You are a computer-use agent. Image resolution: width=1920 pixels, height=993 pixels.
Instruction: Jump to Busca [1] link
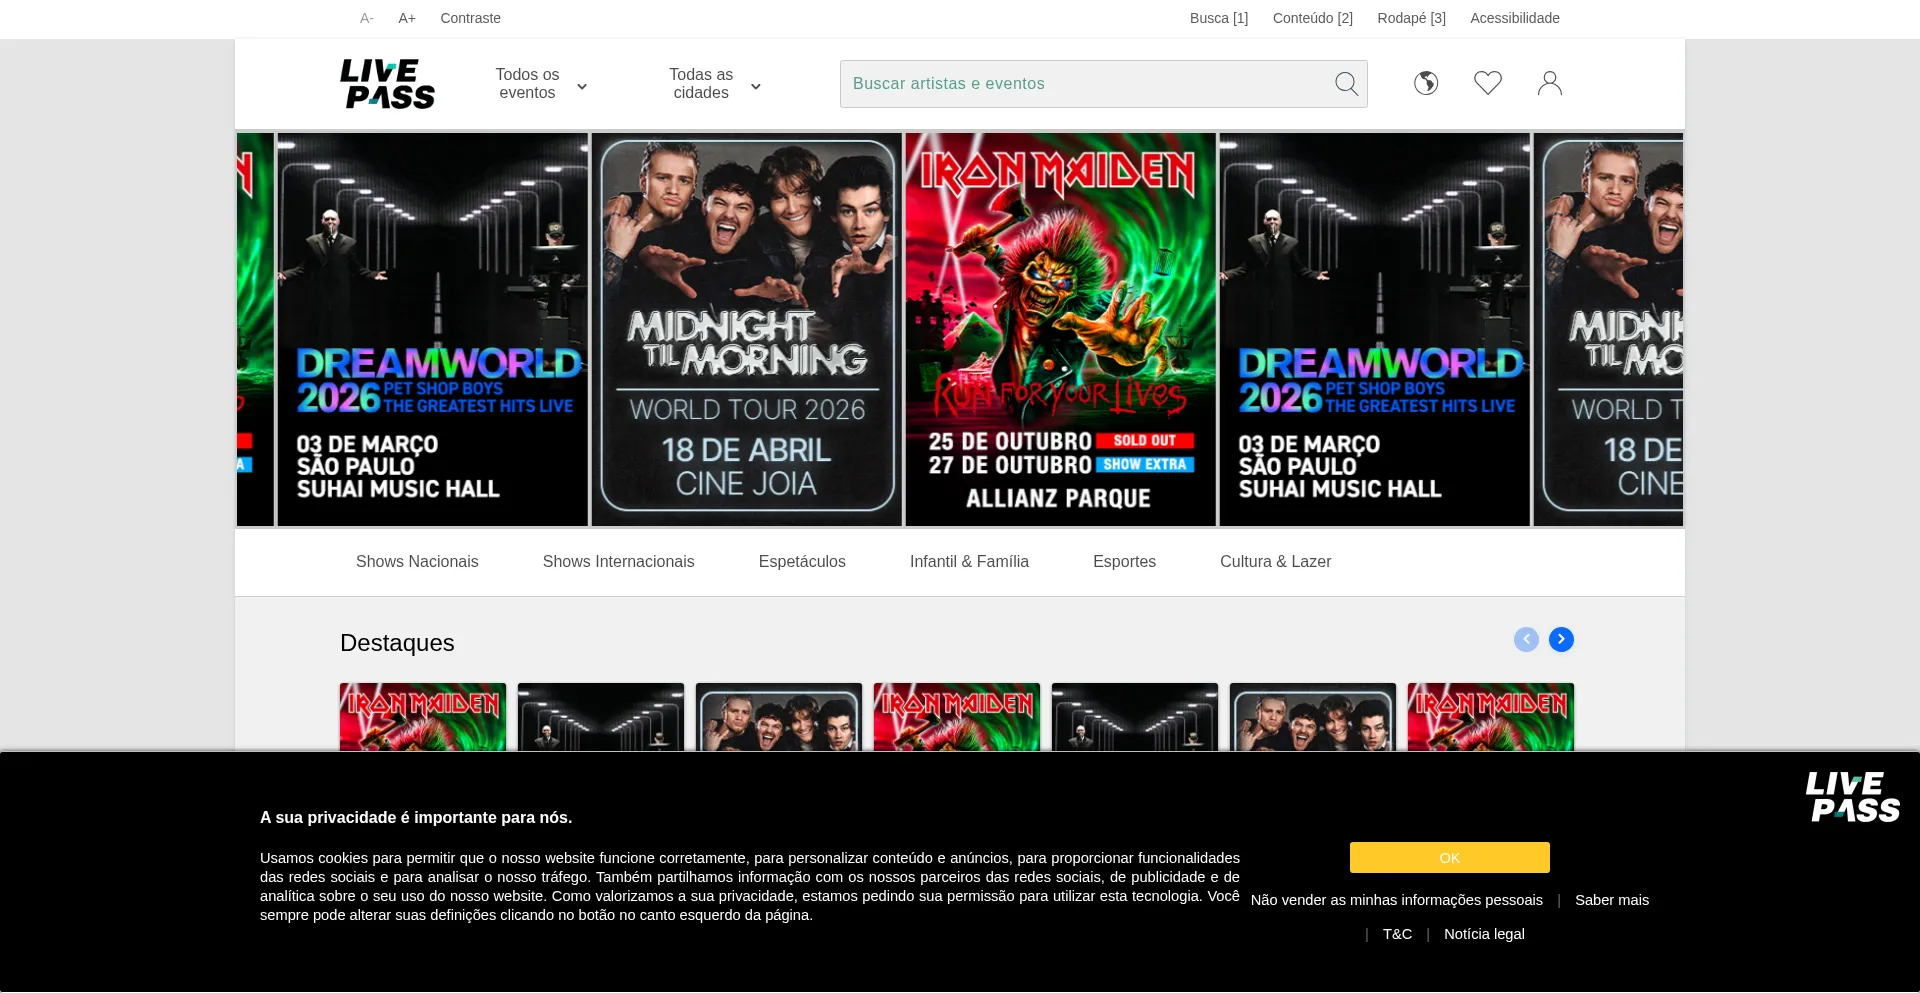(1219, 18)
